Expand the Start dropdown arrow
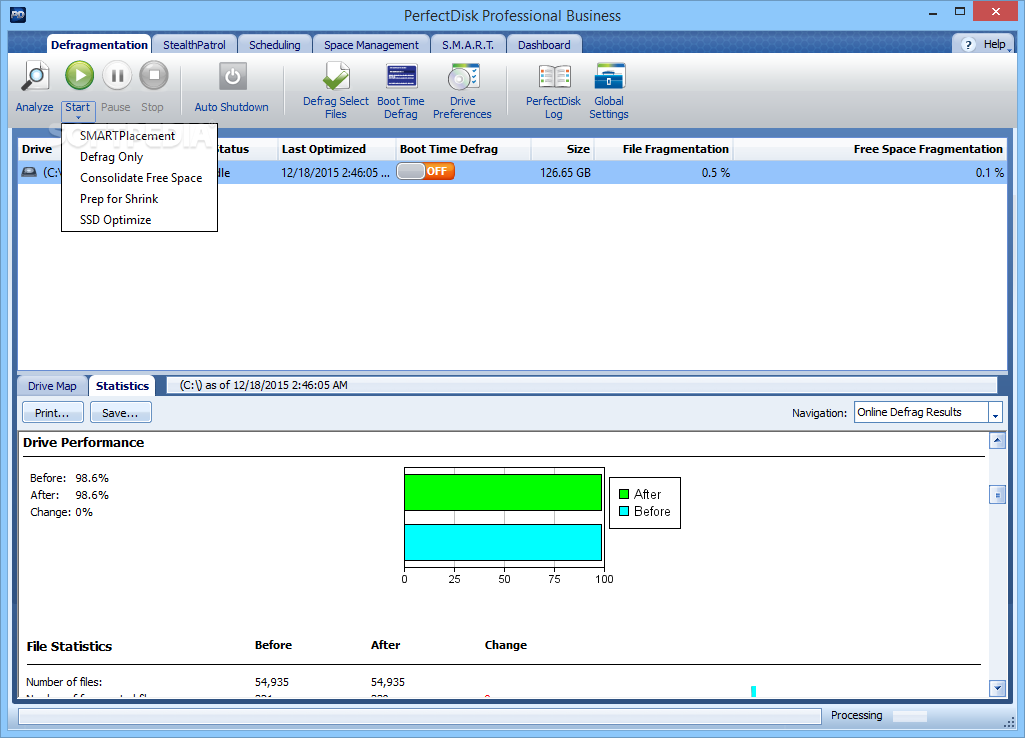Screen dimensions: 1025x738 point(78,118)
